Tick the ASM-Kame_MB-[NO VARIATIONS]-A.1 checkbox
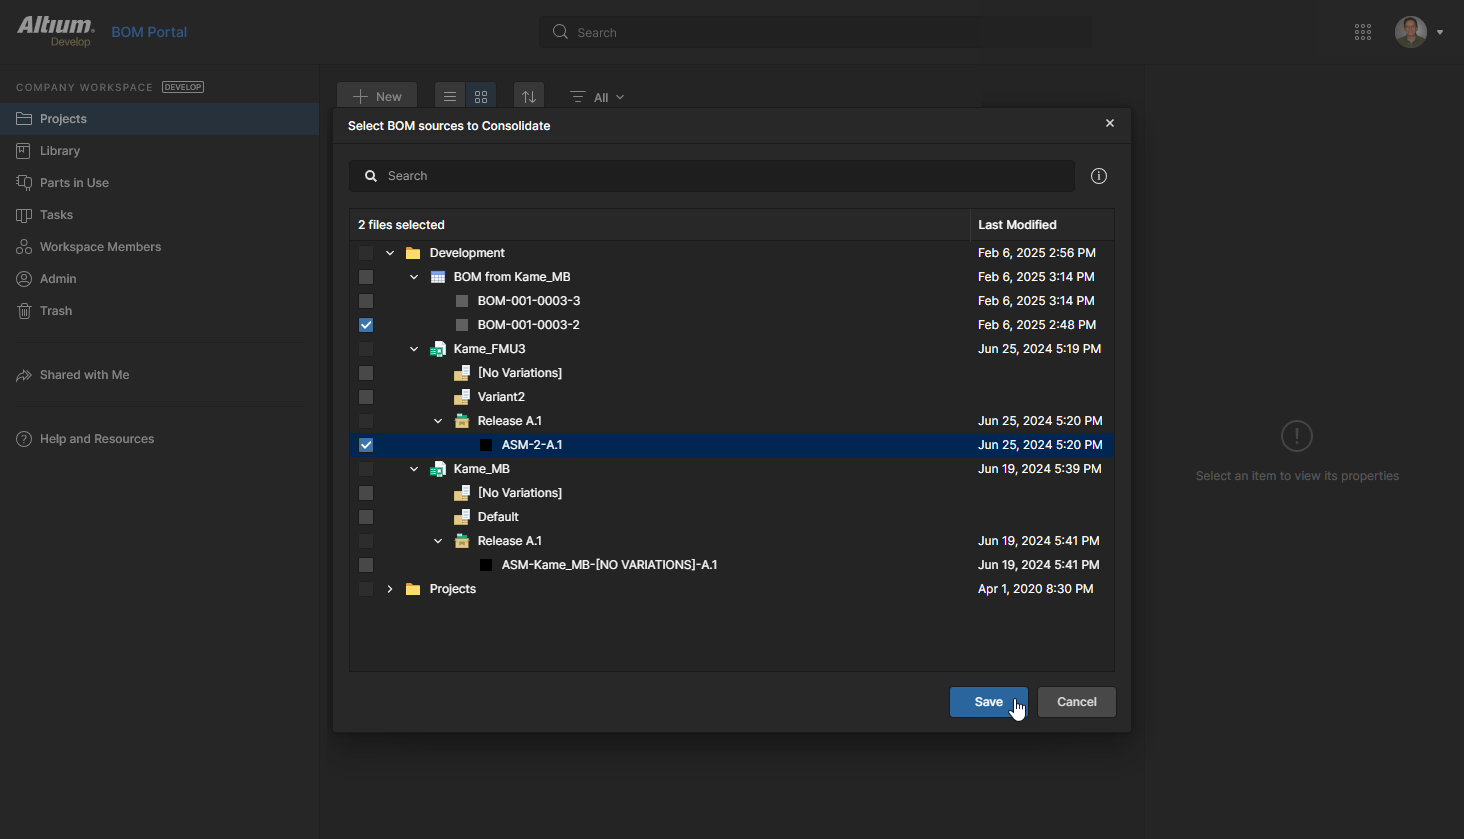 pos(366,565)
